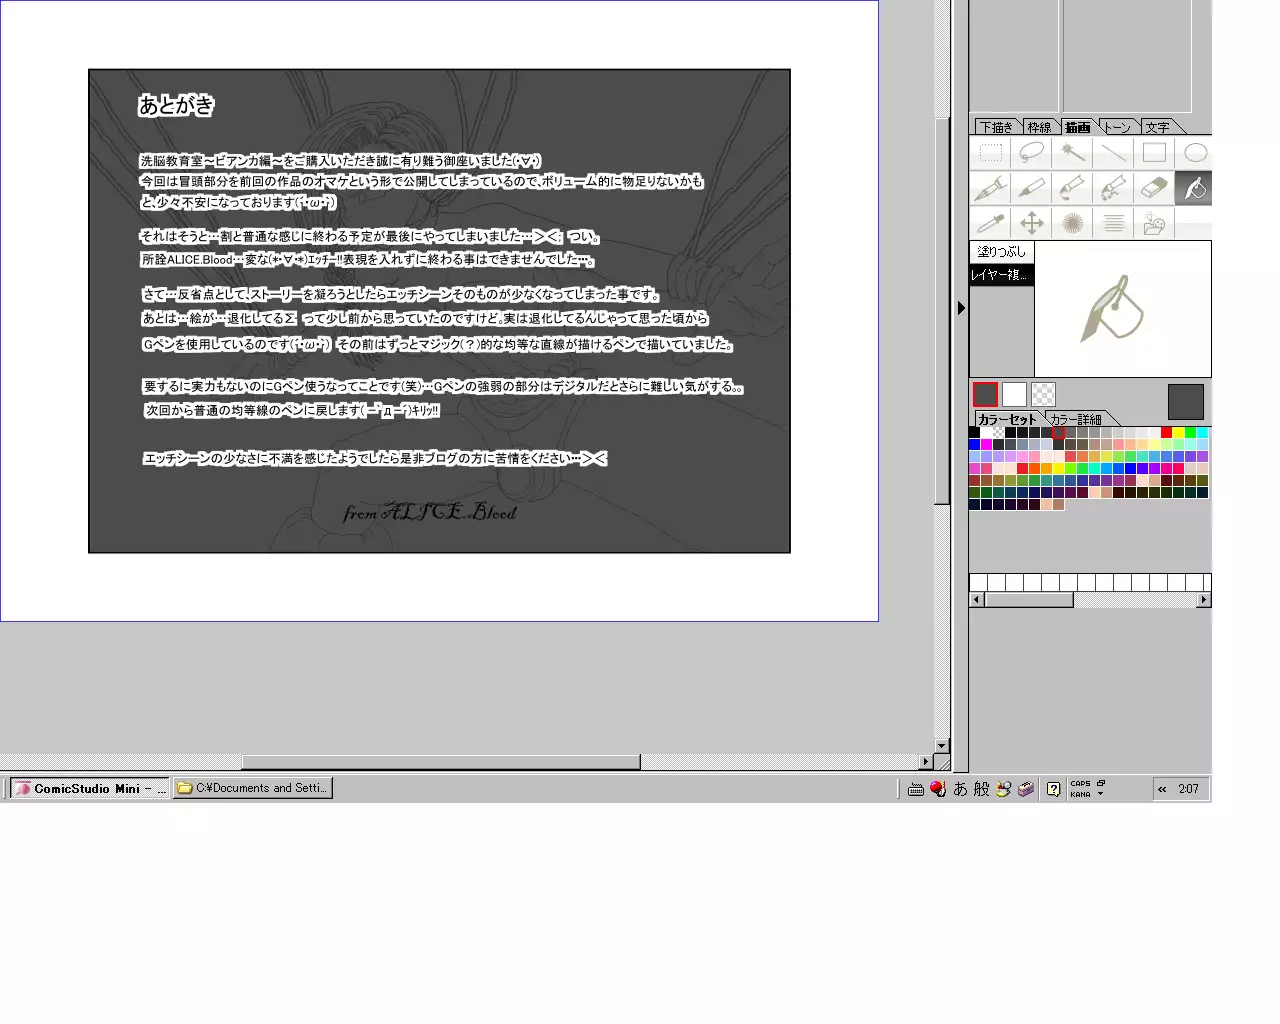Viewport: 1280px width, 1024px height.
Task: Expand hidden system tray icons chevron
Action: click(1162, 789)
